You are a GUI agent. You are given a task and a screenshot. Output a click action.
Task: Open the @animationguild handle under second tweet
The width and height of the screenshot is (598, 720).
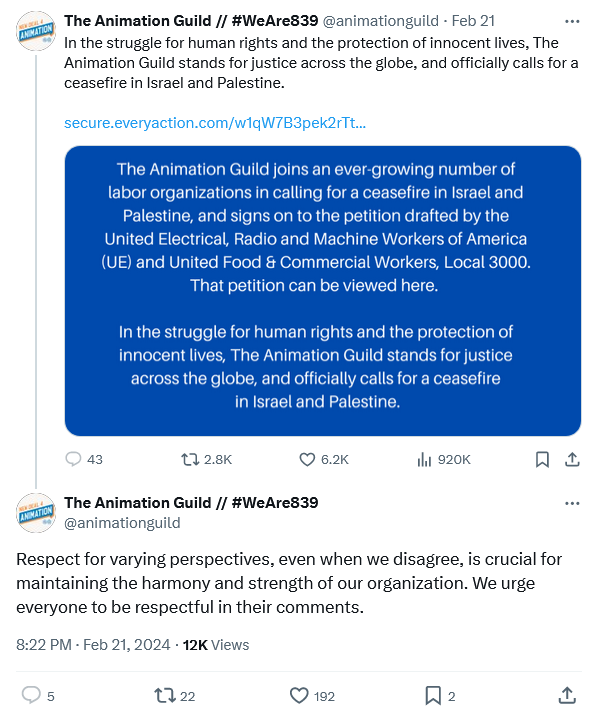pos(122,523)
